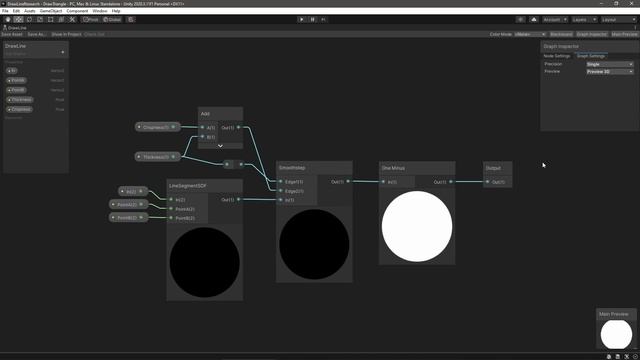Start Play mode
The width and height of the screenshot is (640, 360).
(x=302, y=20)
